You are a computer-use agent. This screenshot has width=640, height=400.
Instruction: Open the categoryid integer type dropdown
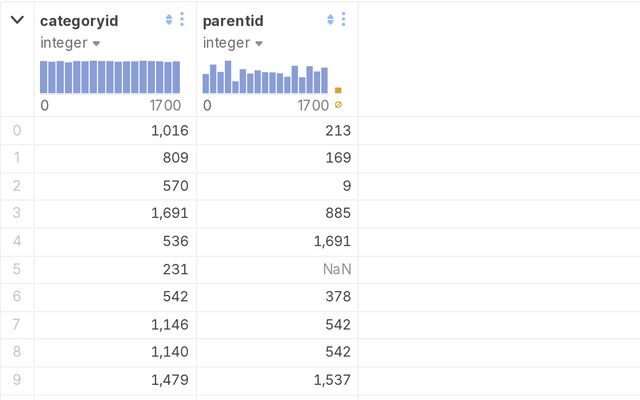(x=96, y=44)
